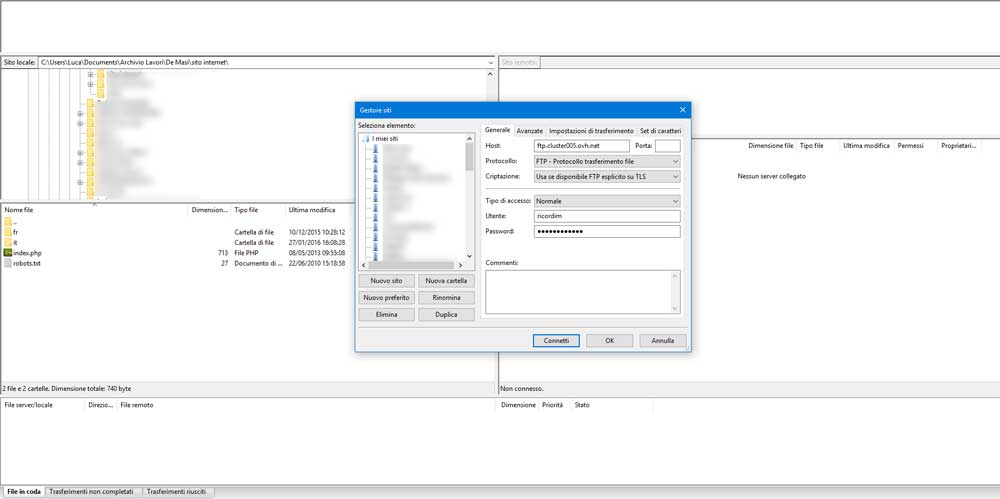The width and height of the screenshot is (1000, 499).
Task: Open the Tipo di accesso dropdown
Action: point(607,201)
